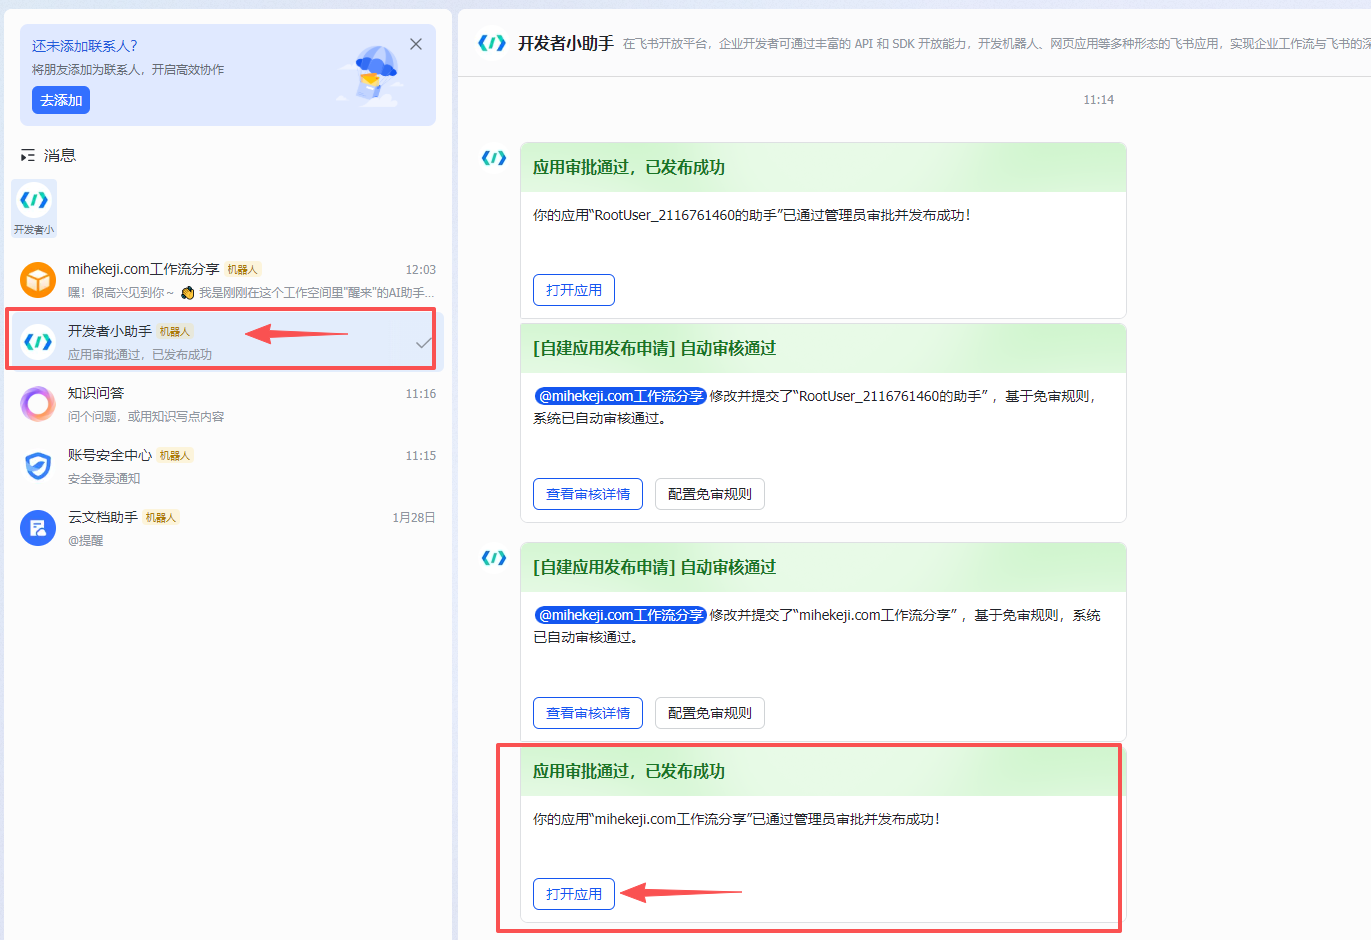The width and height of the screenshot is (1371, 940).
Task: Open app from RootUser_2116761460 approval card
Action: [x=574, y=290]
